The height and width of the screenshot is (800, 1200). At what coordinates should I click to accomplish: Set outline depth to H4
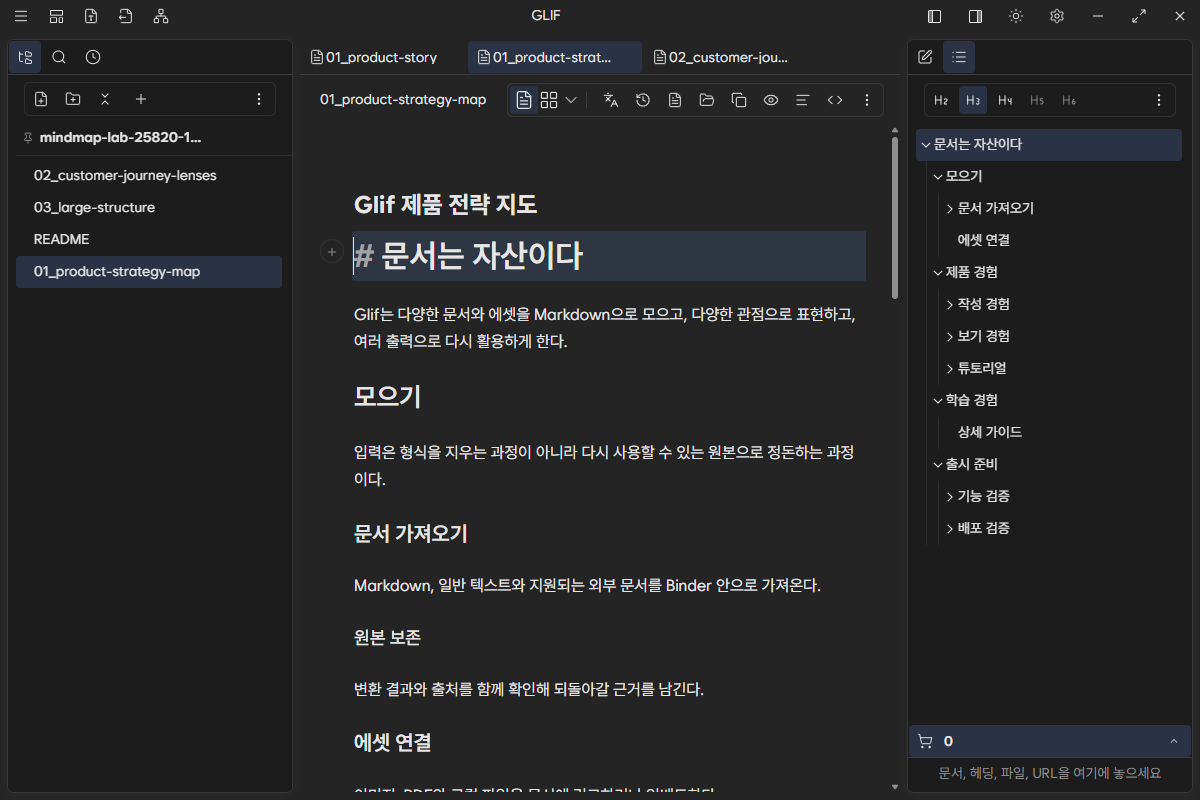point(1005,100)
